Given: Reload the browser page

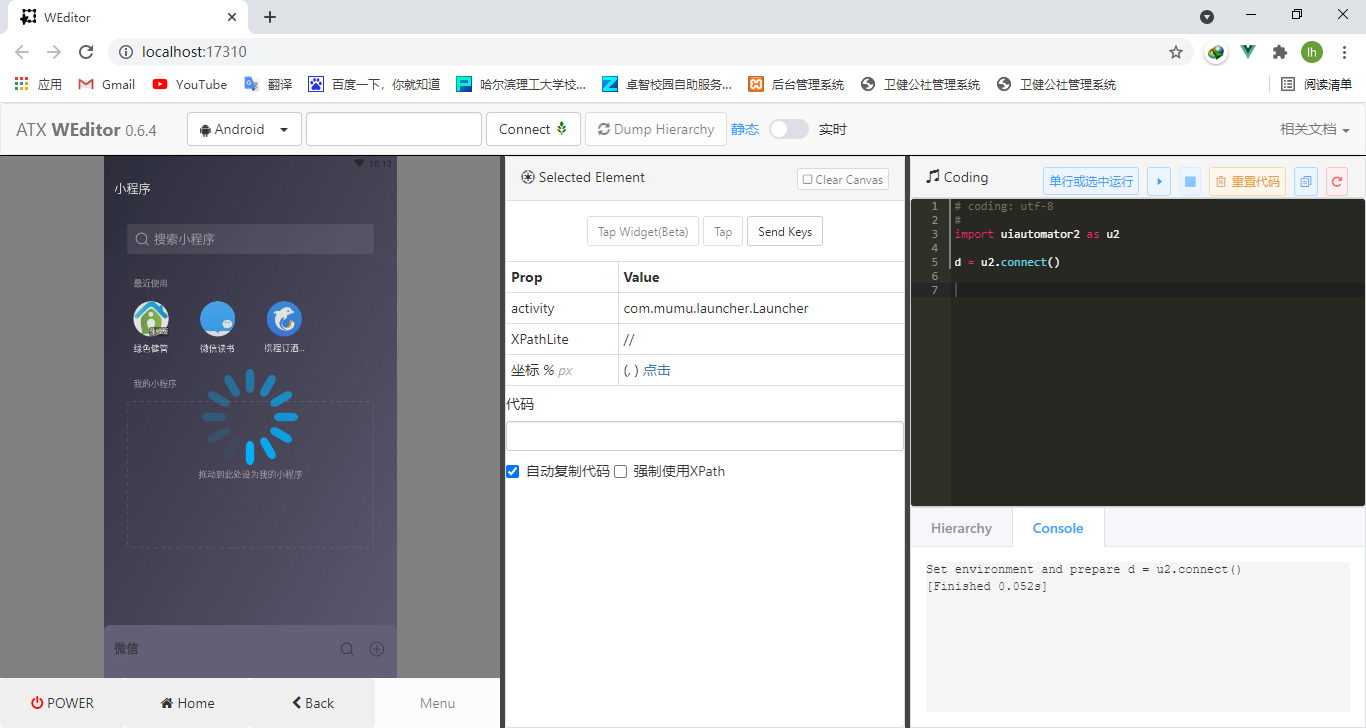Looking at the screenshot, I should (x=86, y=52).
